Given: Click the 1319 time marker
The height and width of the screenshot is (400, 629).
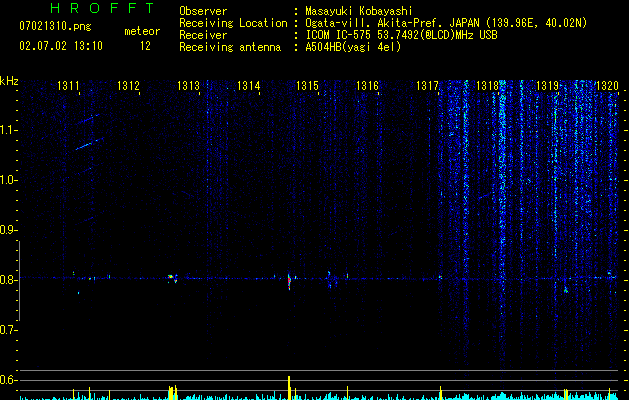Looking at the screenshot, I should [547, 86].
